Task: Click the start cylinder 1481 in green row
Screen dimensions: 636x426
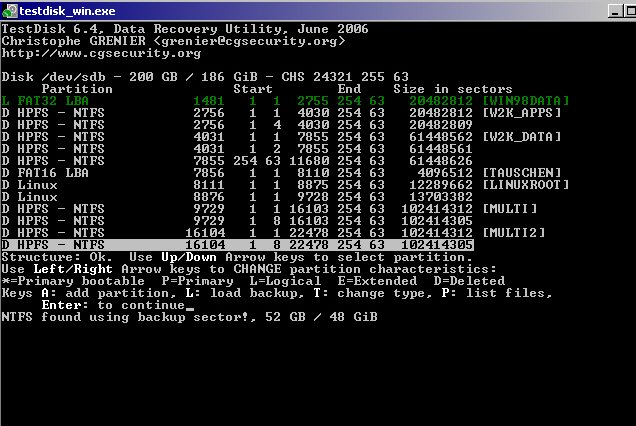Action: tap(208, 101)
